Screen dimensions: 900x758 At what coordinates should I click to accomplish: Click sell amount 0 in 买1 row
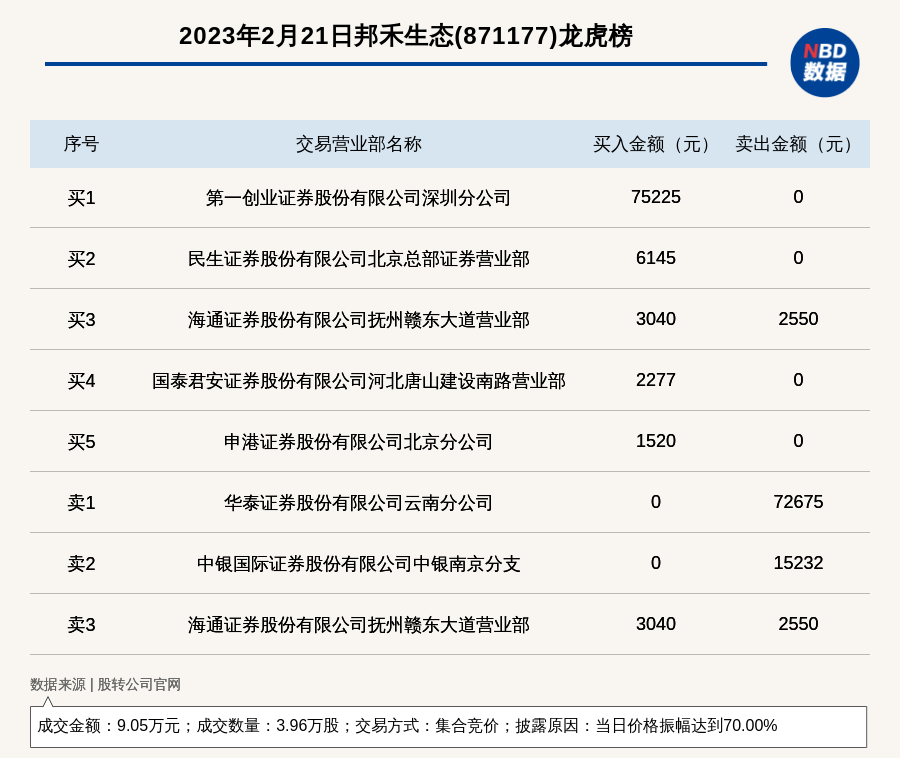pos(798,197)
